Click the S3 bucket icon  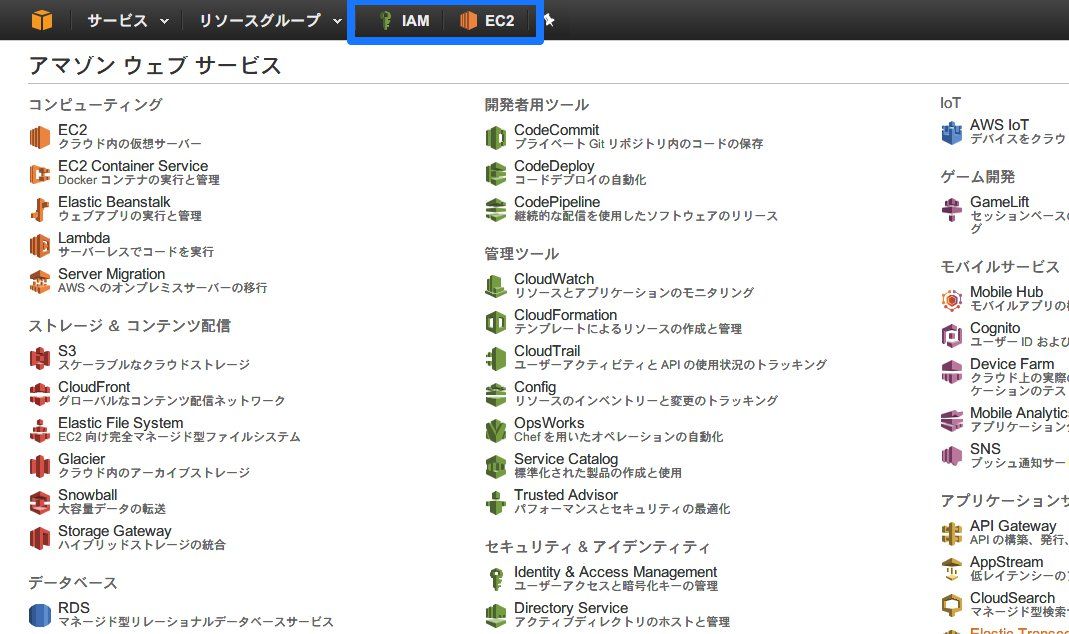click(x=40, y=358)
